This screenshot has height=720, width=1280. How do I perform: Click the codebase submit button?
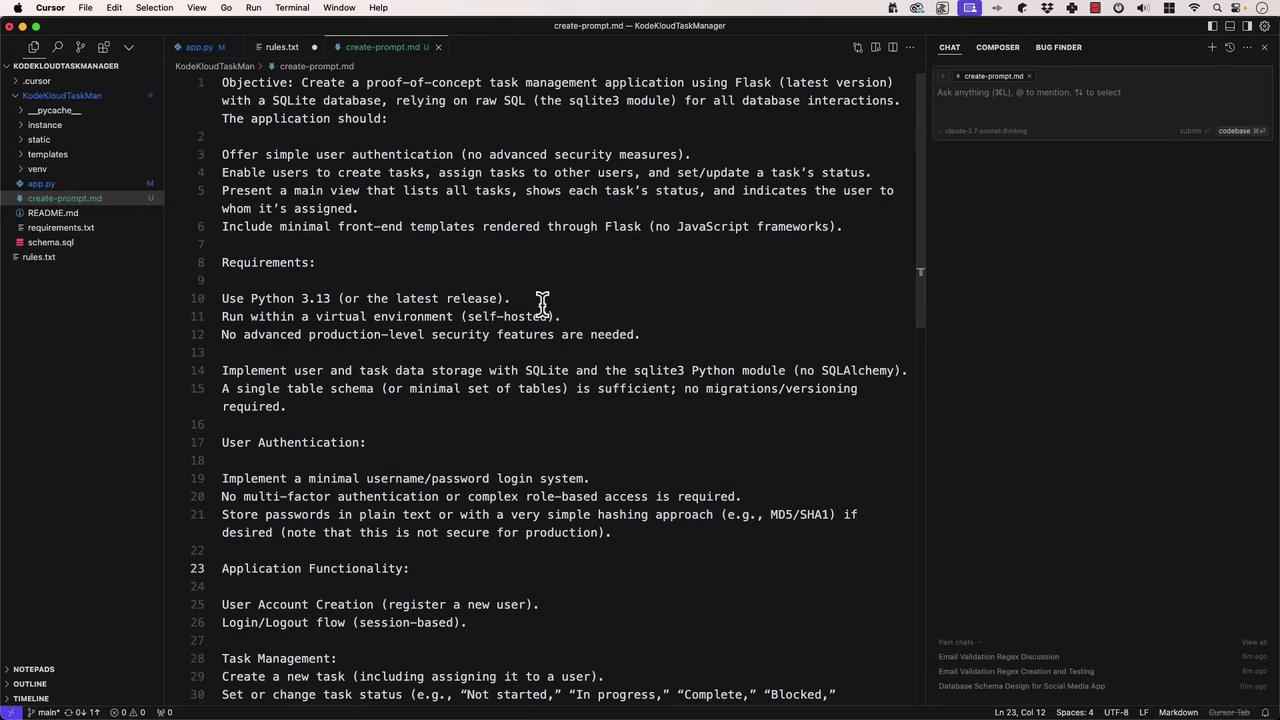[1242, 131]
